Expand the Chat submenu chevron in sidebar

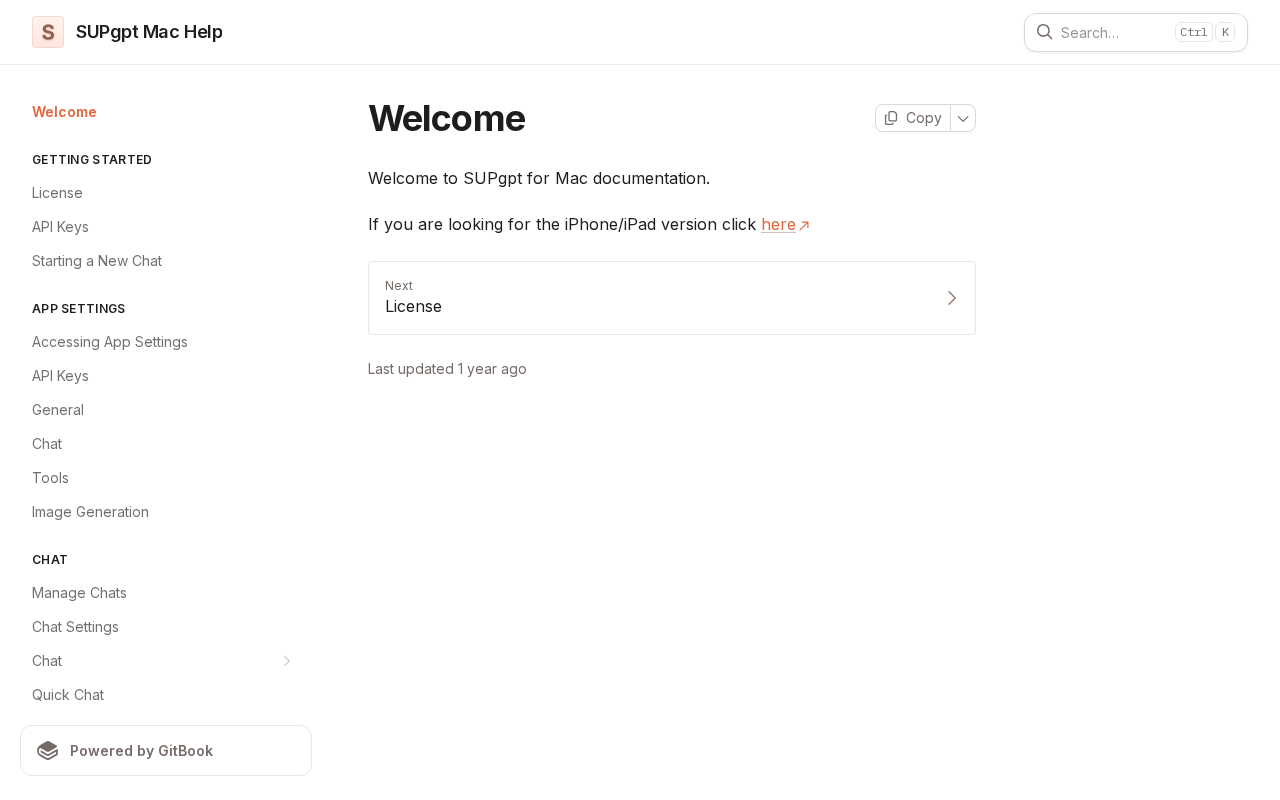(x=287, y=661)
